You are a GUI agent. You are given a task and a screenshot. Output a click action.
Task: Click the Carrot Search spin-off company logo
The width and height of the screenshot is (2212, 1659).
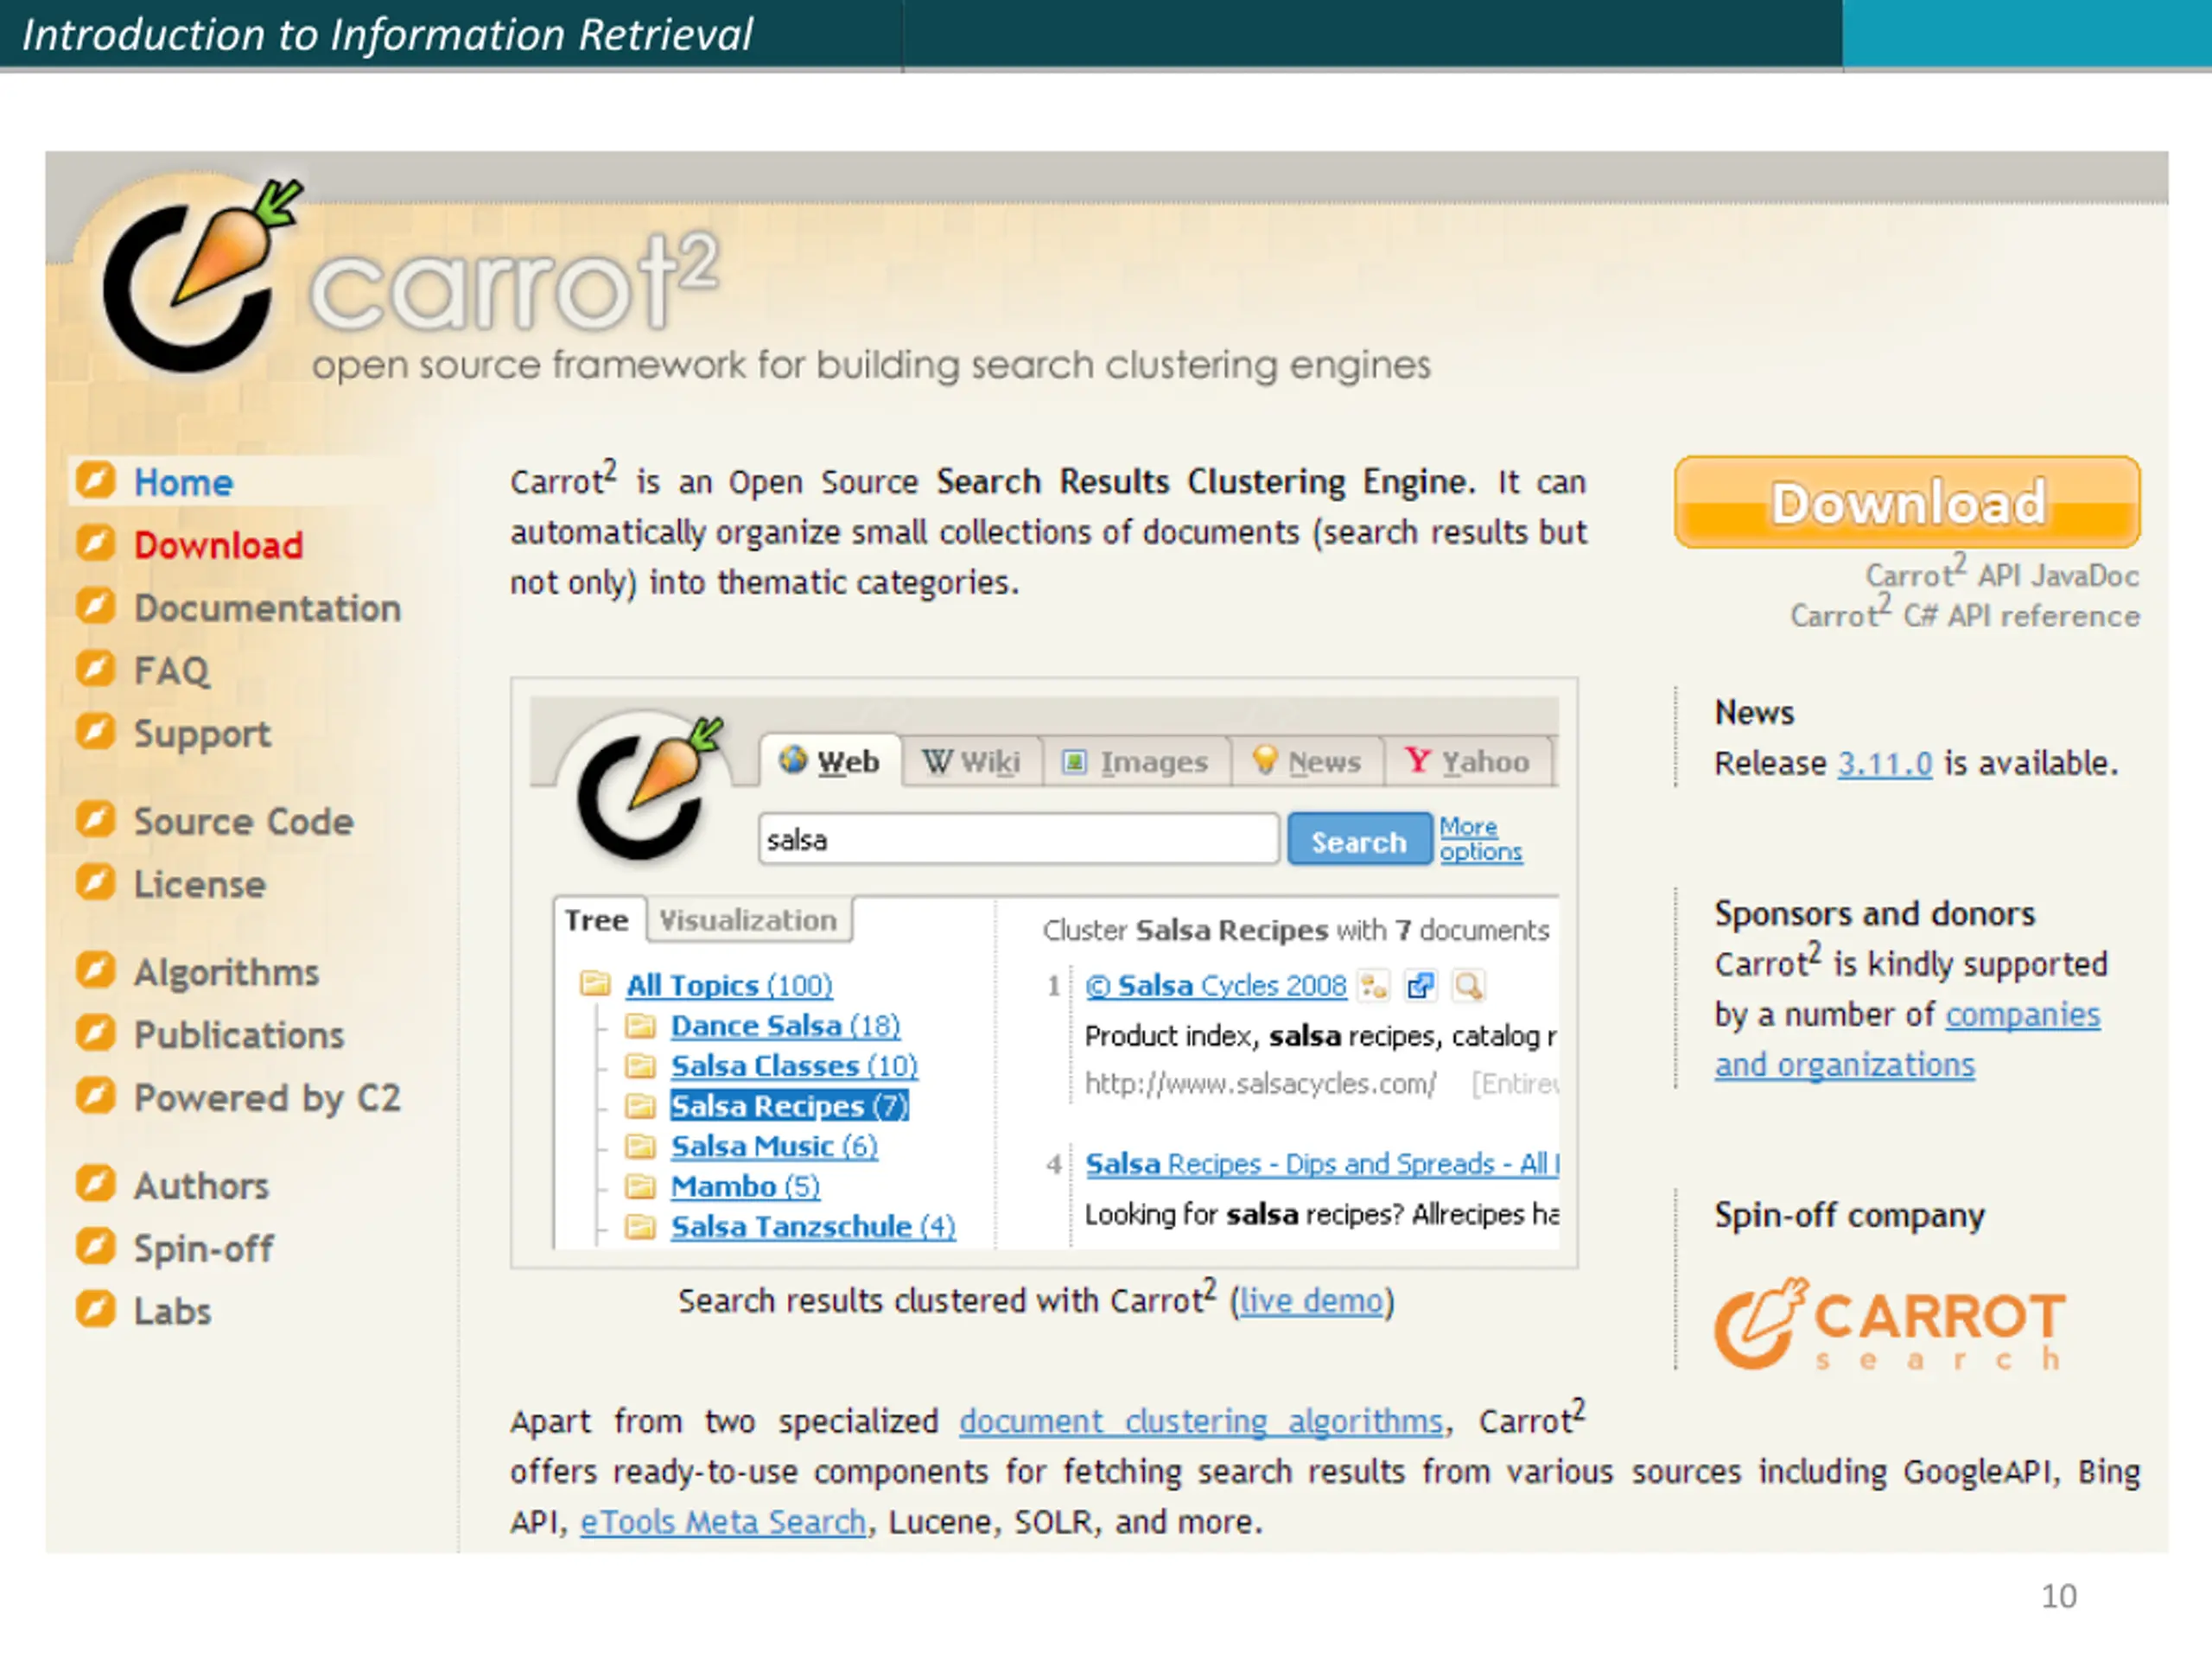point(1890,1324)
